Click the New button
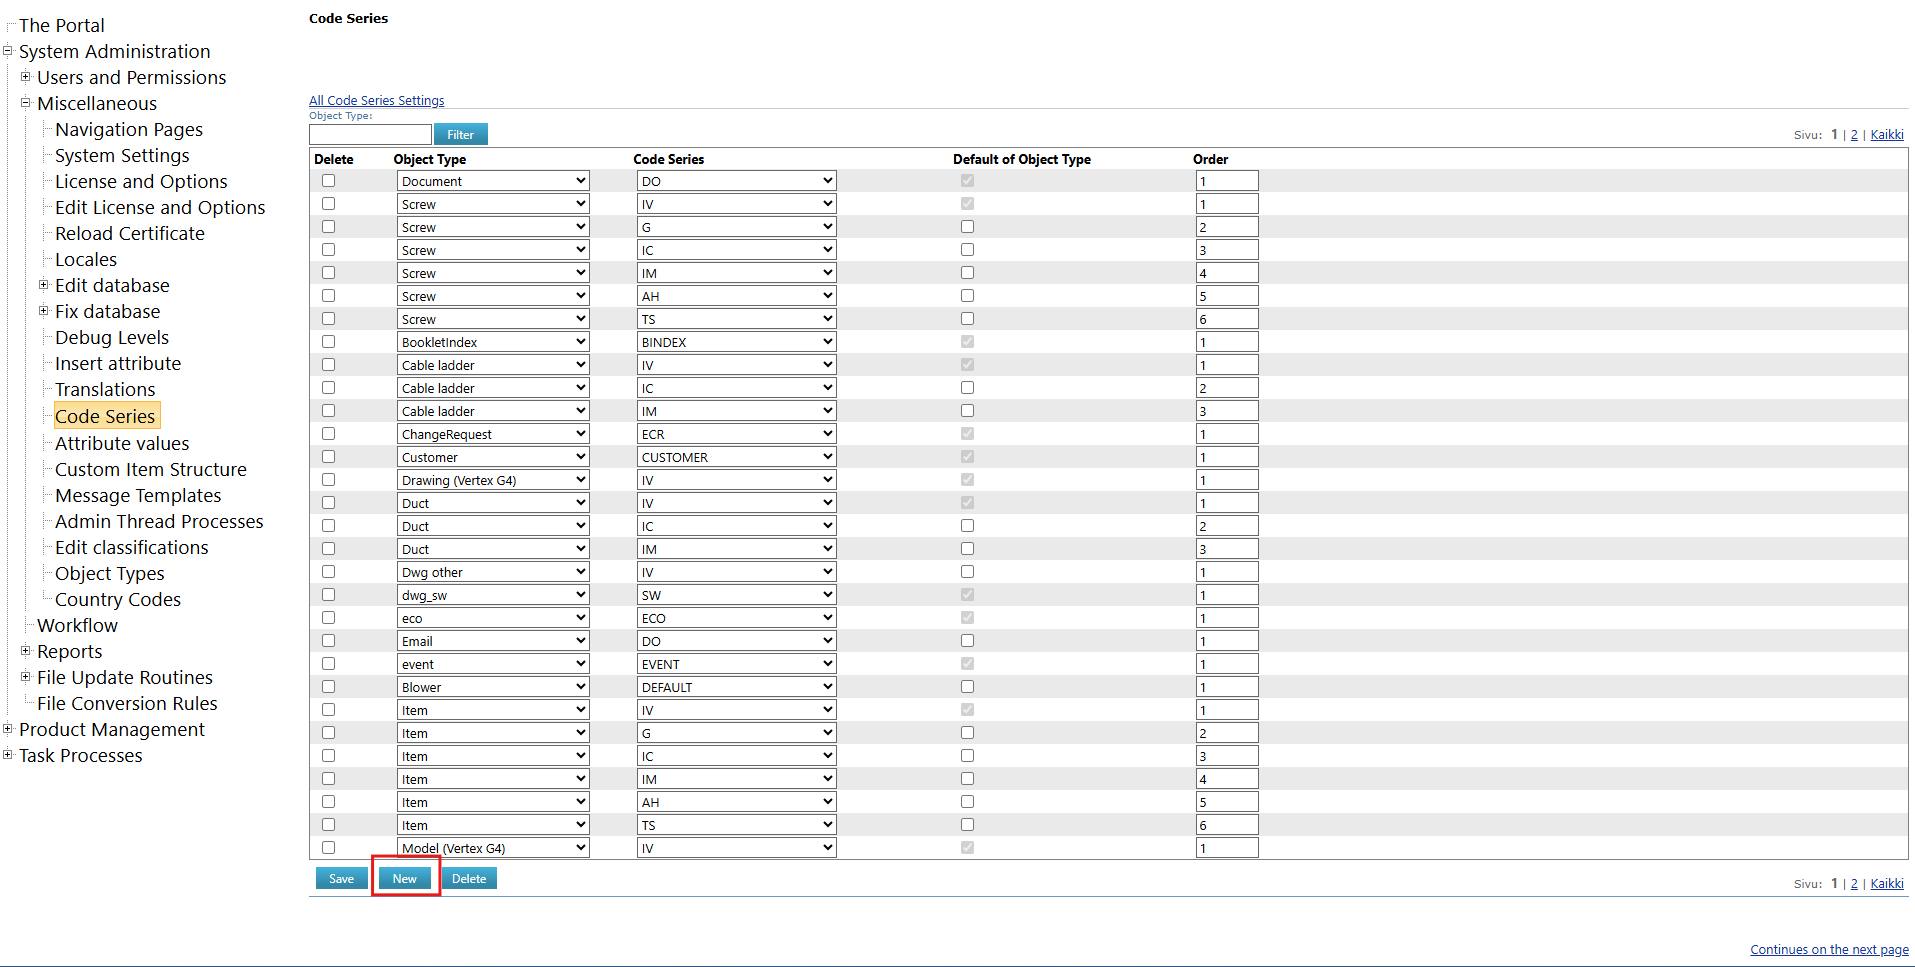 404,878
